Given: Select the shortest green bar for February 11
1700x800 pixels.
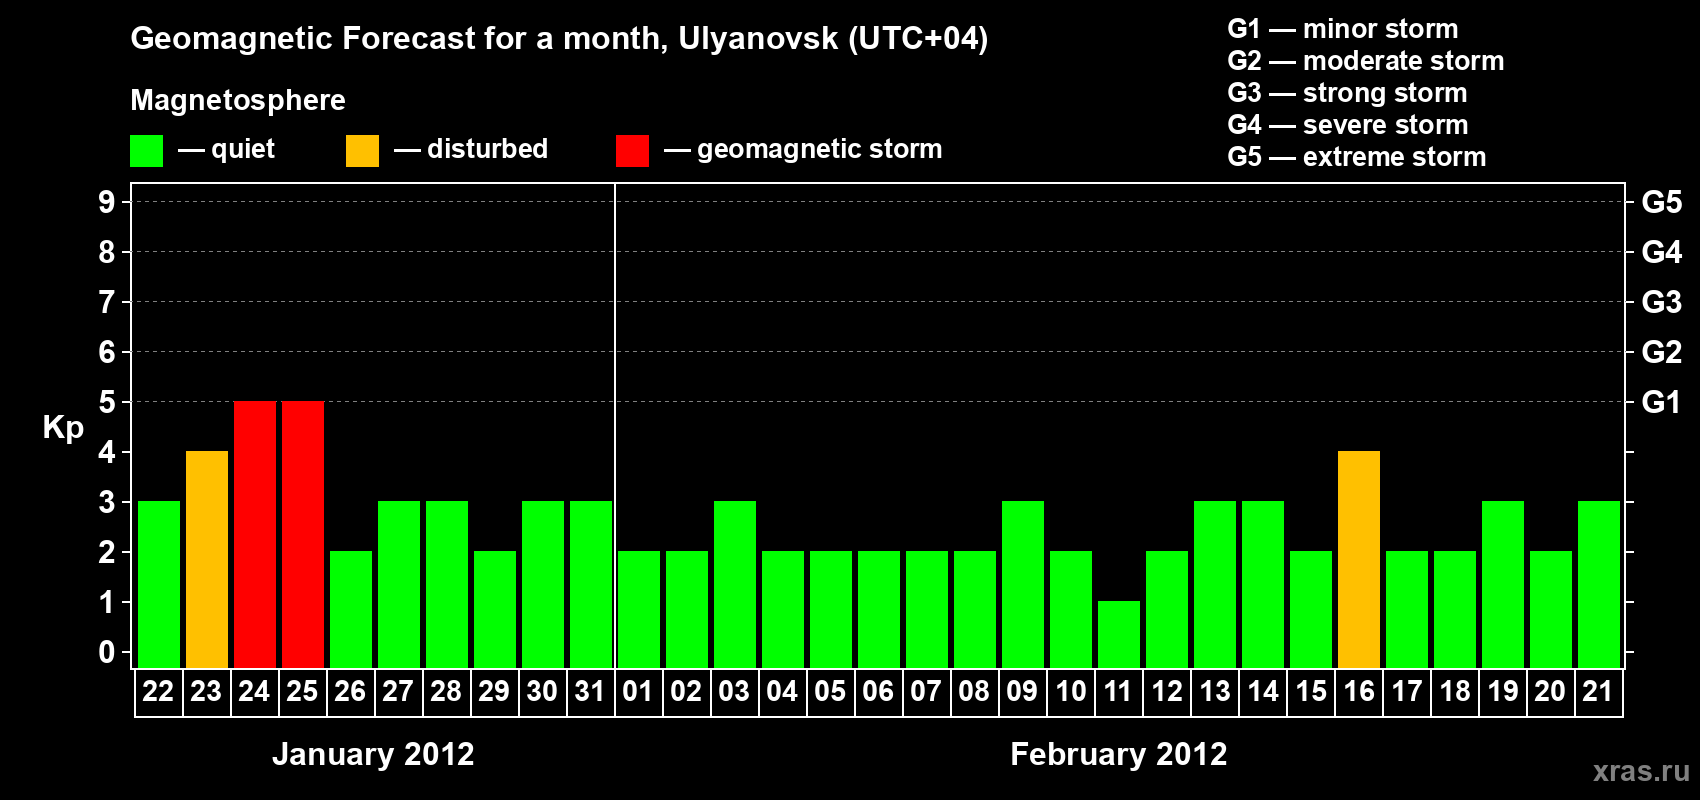Looking at the screenshot, I should point(1119,634).
